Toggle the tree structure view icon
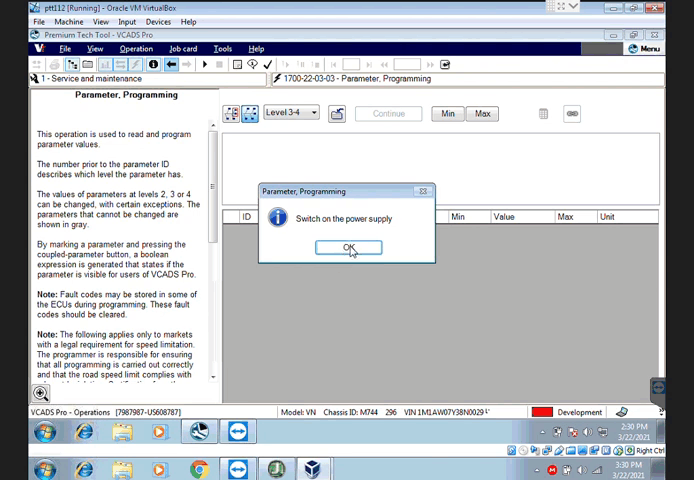The width and height of the screenshot is (694, 480). [x=72, y=65]
